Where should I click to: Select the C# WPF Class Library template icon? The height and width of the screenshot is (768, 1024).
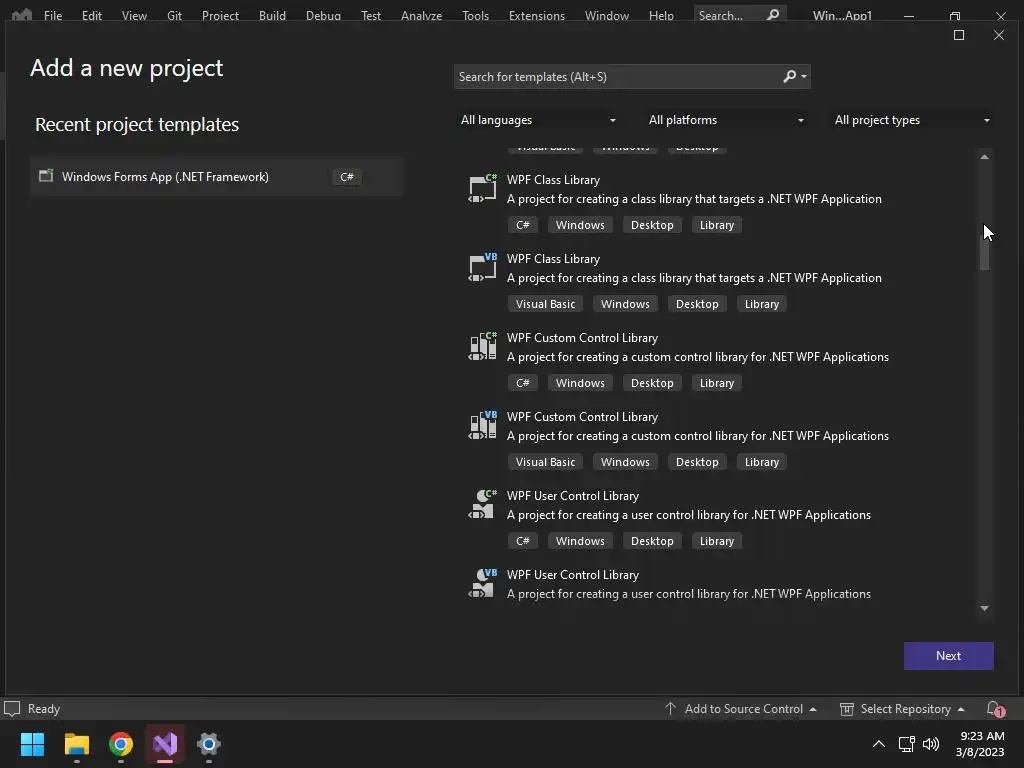pos(483,188)
